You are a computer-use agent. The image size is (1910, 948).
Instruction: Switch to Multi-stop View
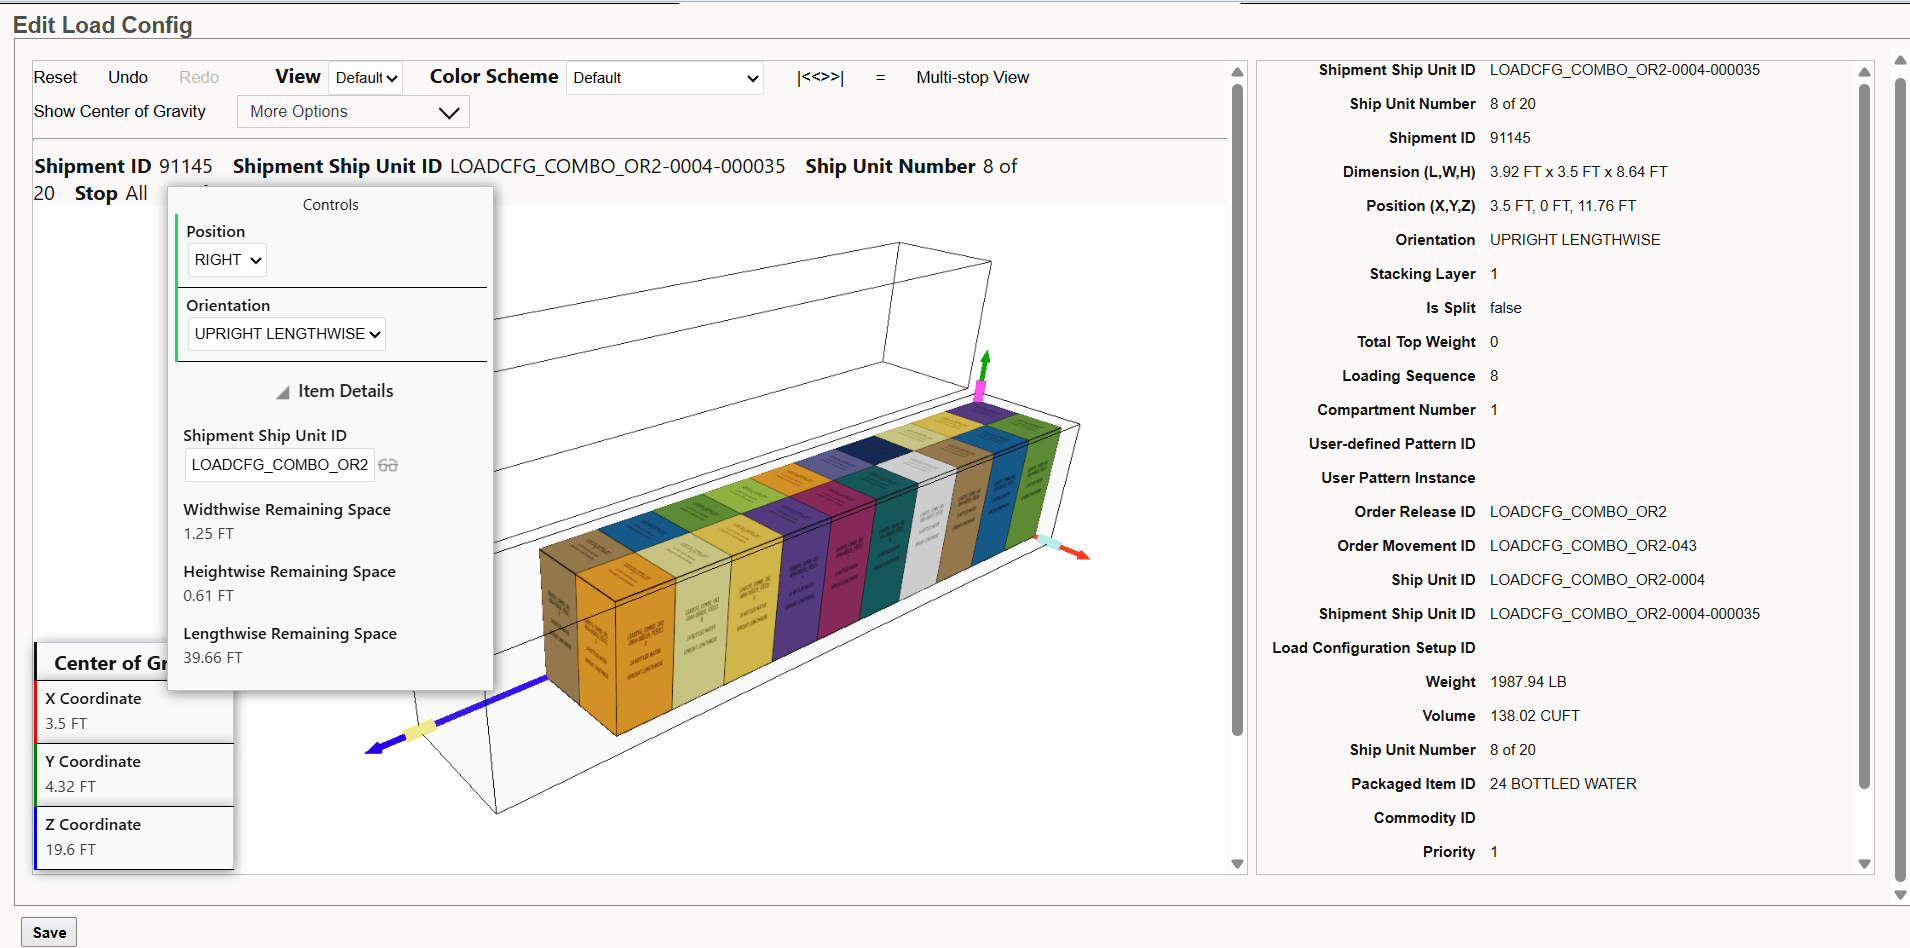[972, 77]
